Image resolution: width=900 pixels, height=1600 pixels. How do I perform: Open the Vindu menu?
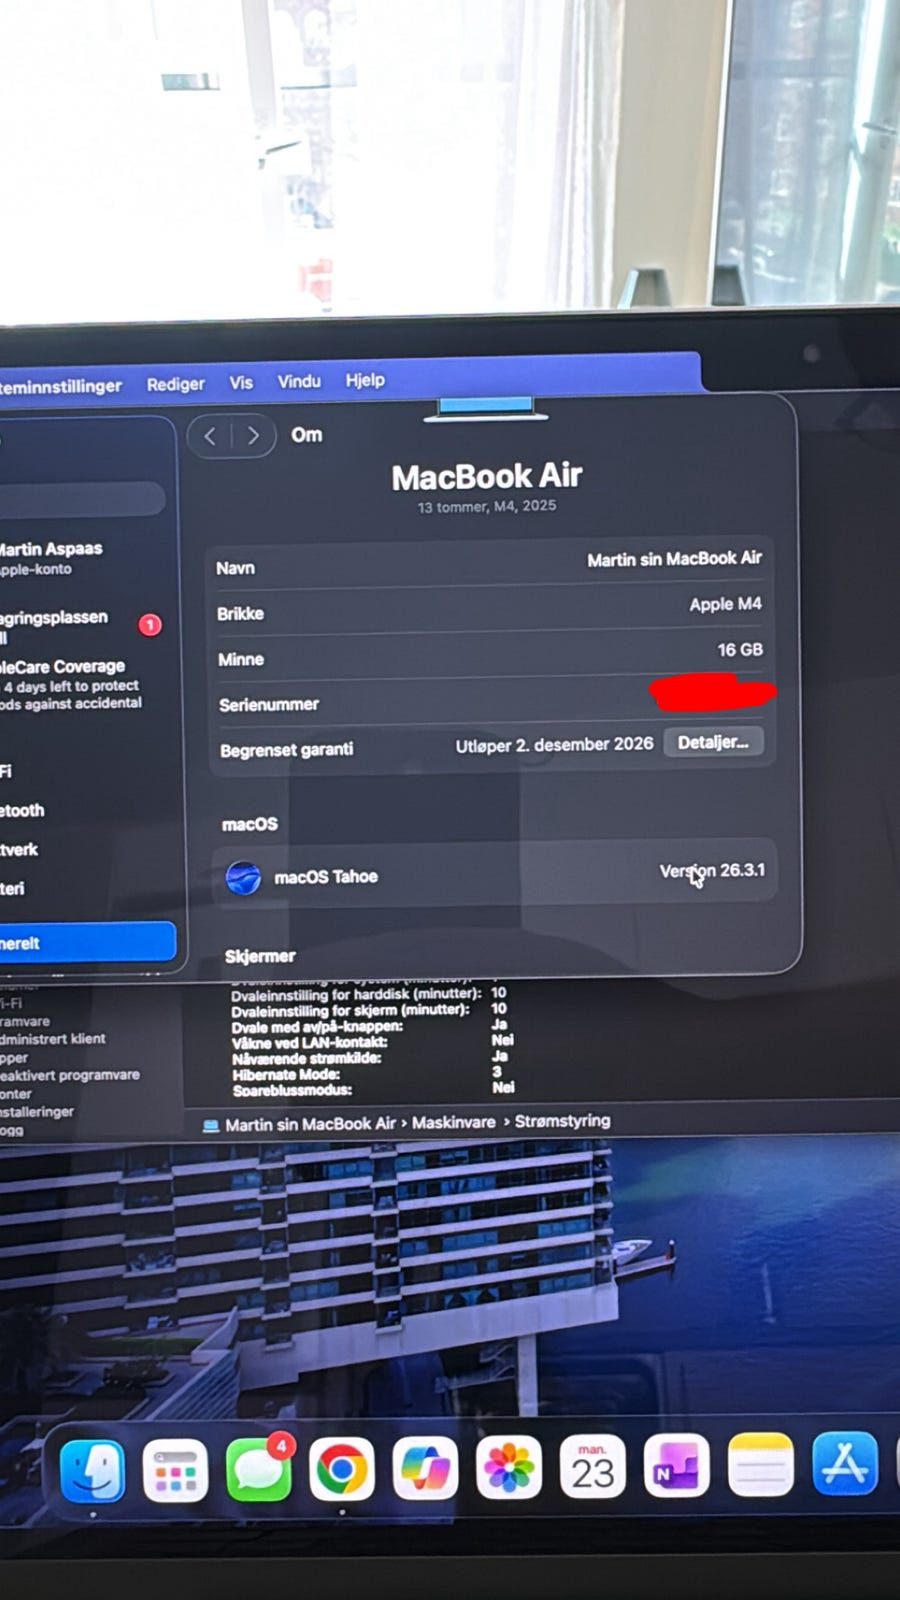299,381
